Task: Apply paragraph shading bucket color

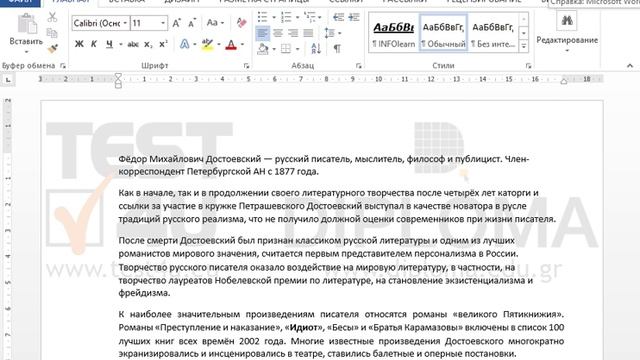Action: coord(263,49)
